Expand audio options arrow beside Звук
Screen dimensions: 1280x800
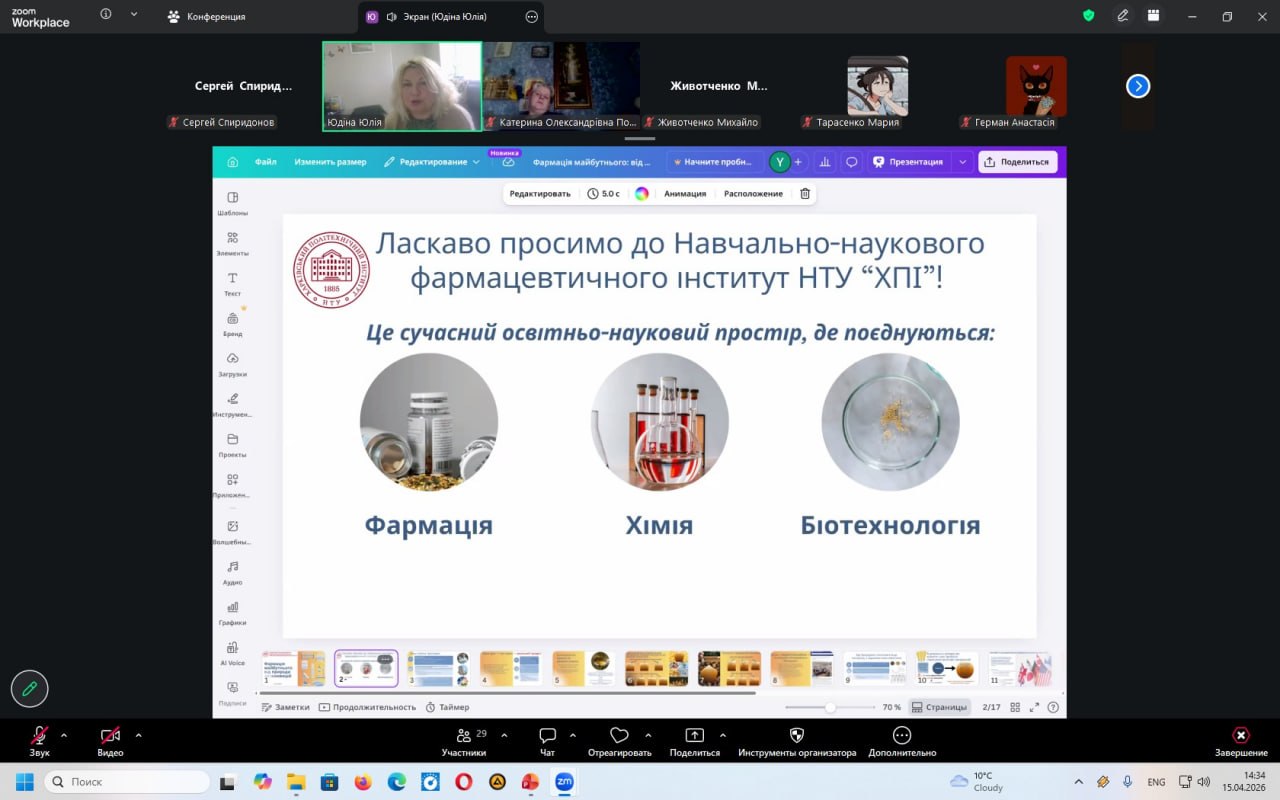coord(64,735)
